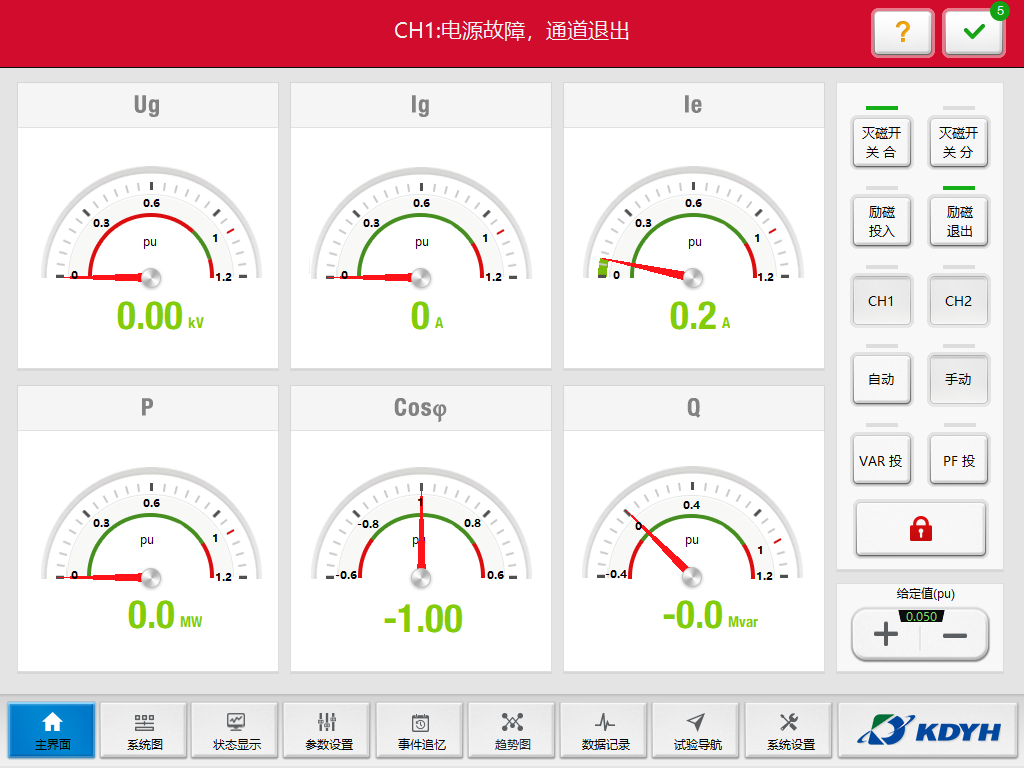Toggle the 灭磁开关合 switch button
Screen dimensions: 1024x768
[881, 142]
